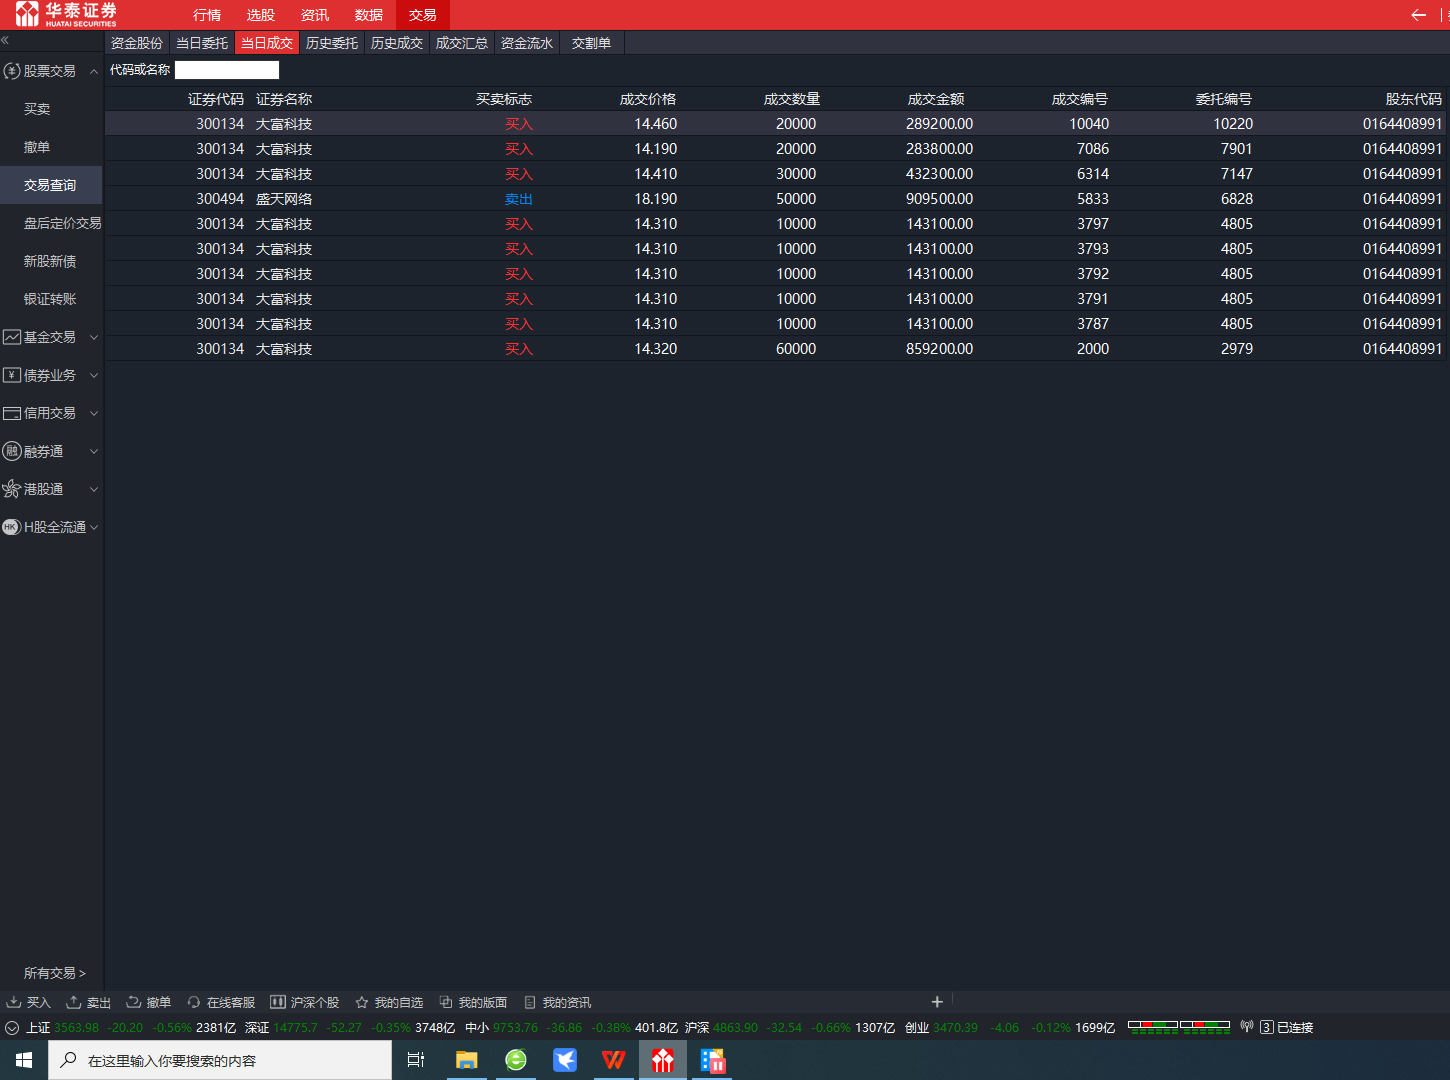Collapse the left sidebar with double chevron
The height and width of the screenshot is (1080, 1450).
5,40
